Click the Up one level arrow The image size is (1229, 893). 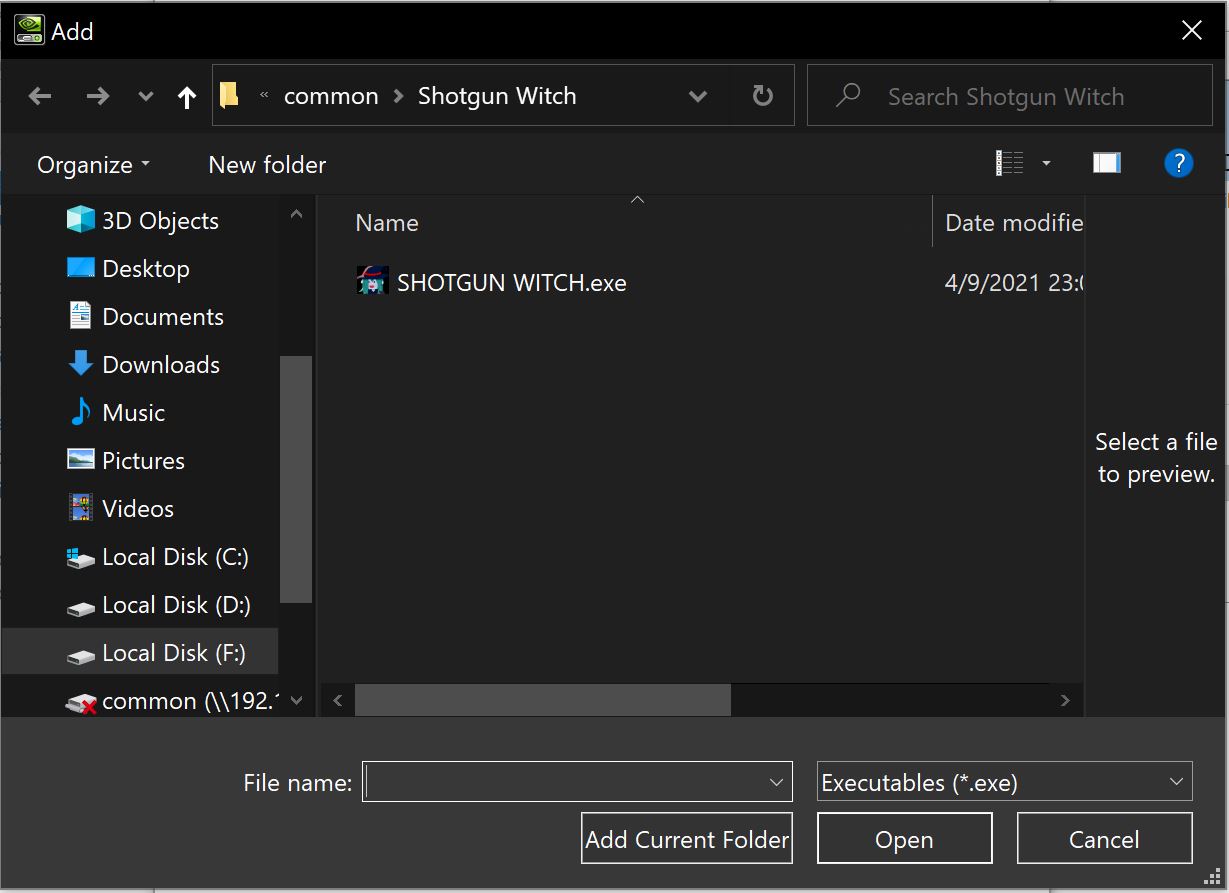click(x=186, y=96)
